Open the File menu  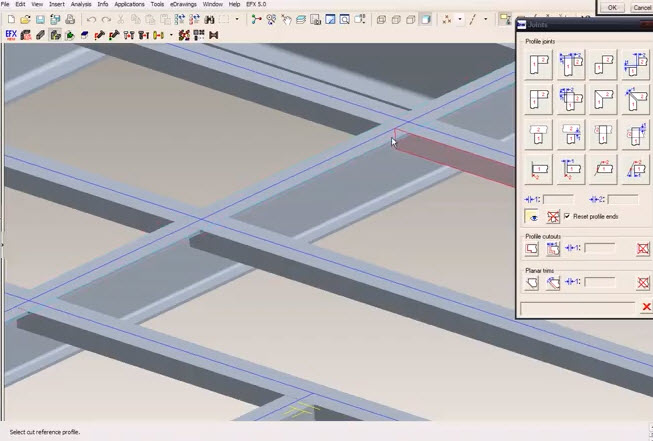click(5, 4)
